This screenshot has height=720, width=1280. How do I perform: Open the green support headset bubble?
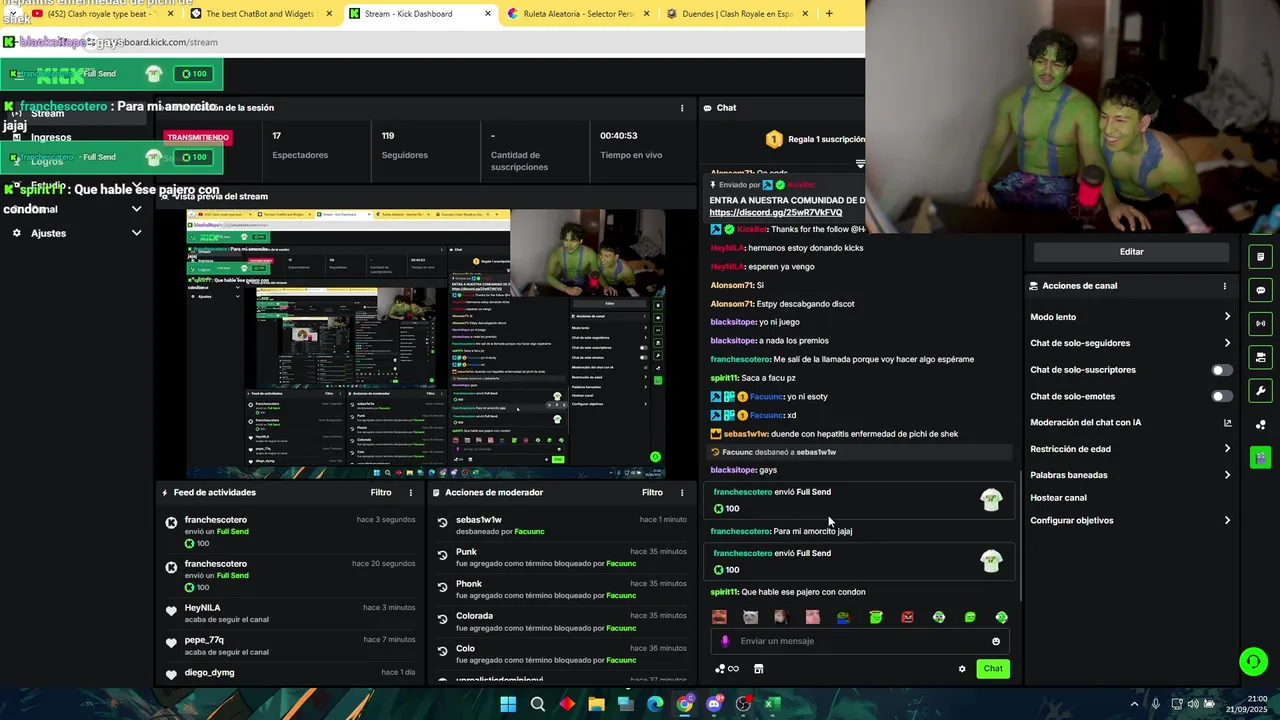click(1253, 661)
